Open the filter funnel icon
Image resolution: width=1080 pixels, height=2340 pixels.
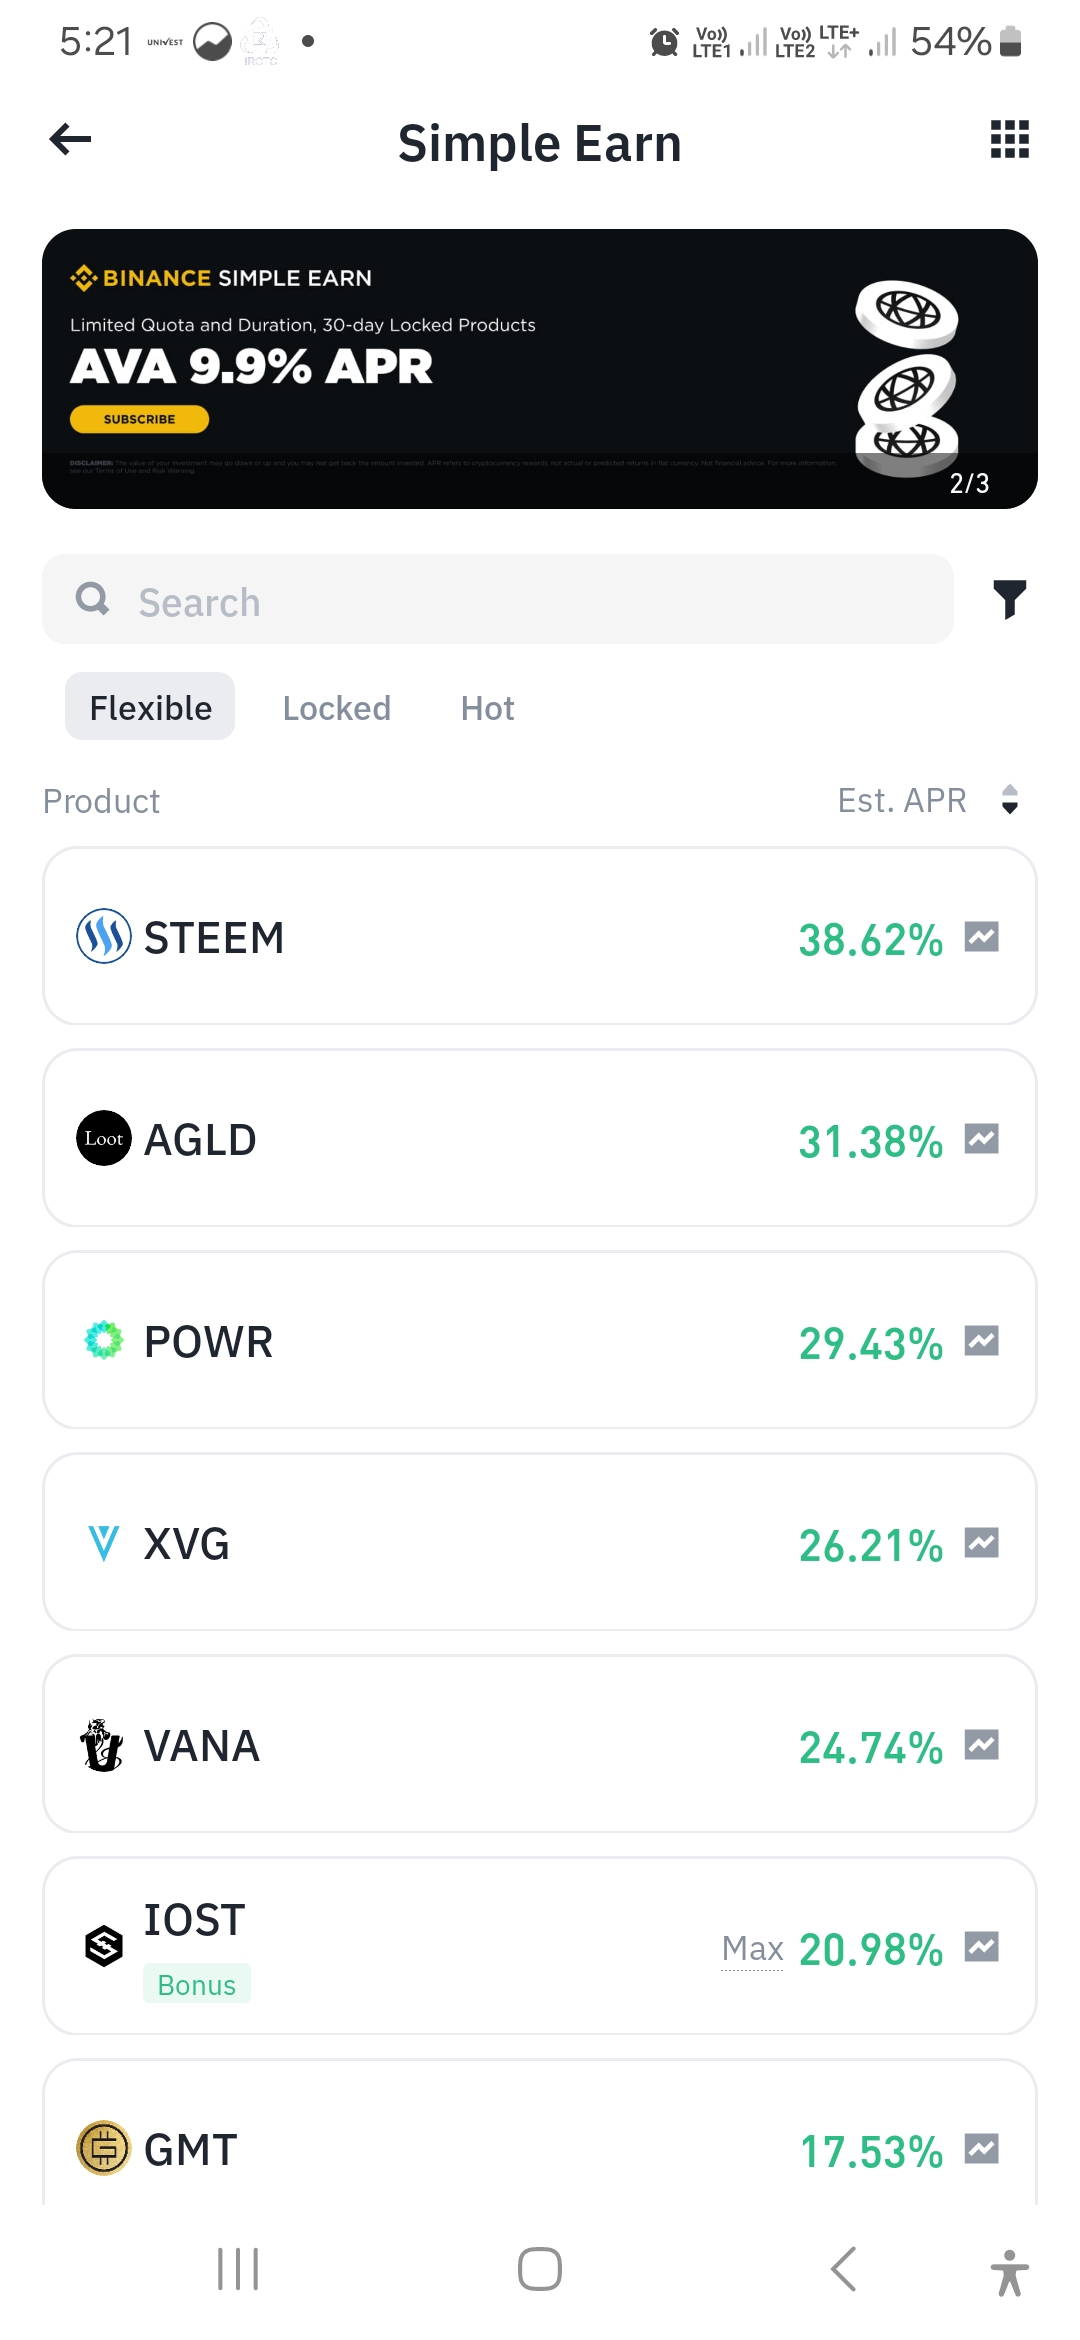coord(1009,599)
